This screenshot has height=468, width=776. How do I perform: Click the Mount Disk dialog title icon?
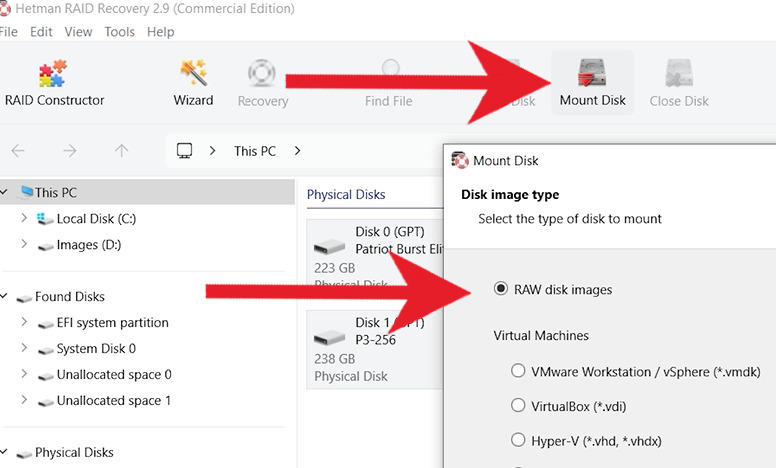459,160
